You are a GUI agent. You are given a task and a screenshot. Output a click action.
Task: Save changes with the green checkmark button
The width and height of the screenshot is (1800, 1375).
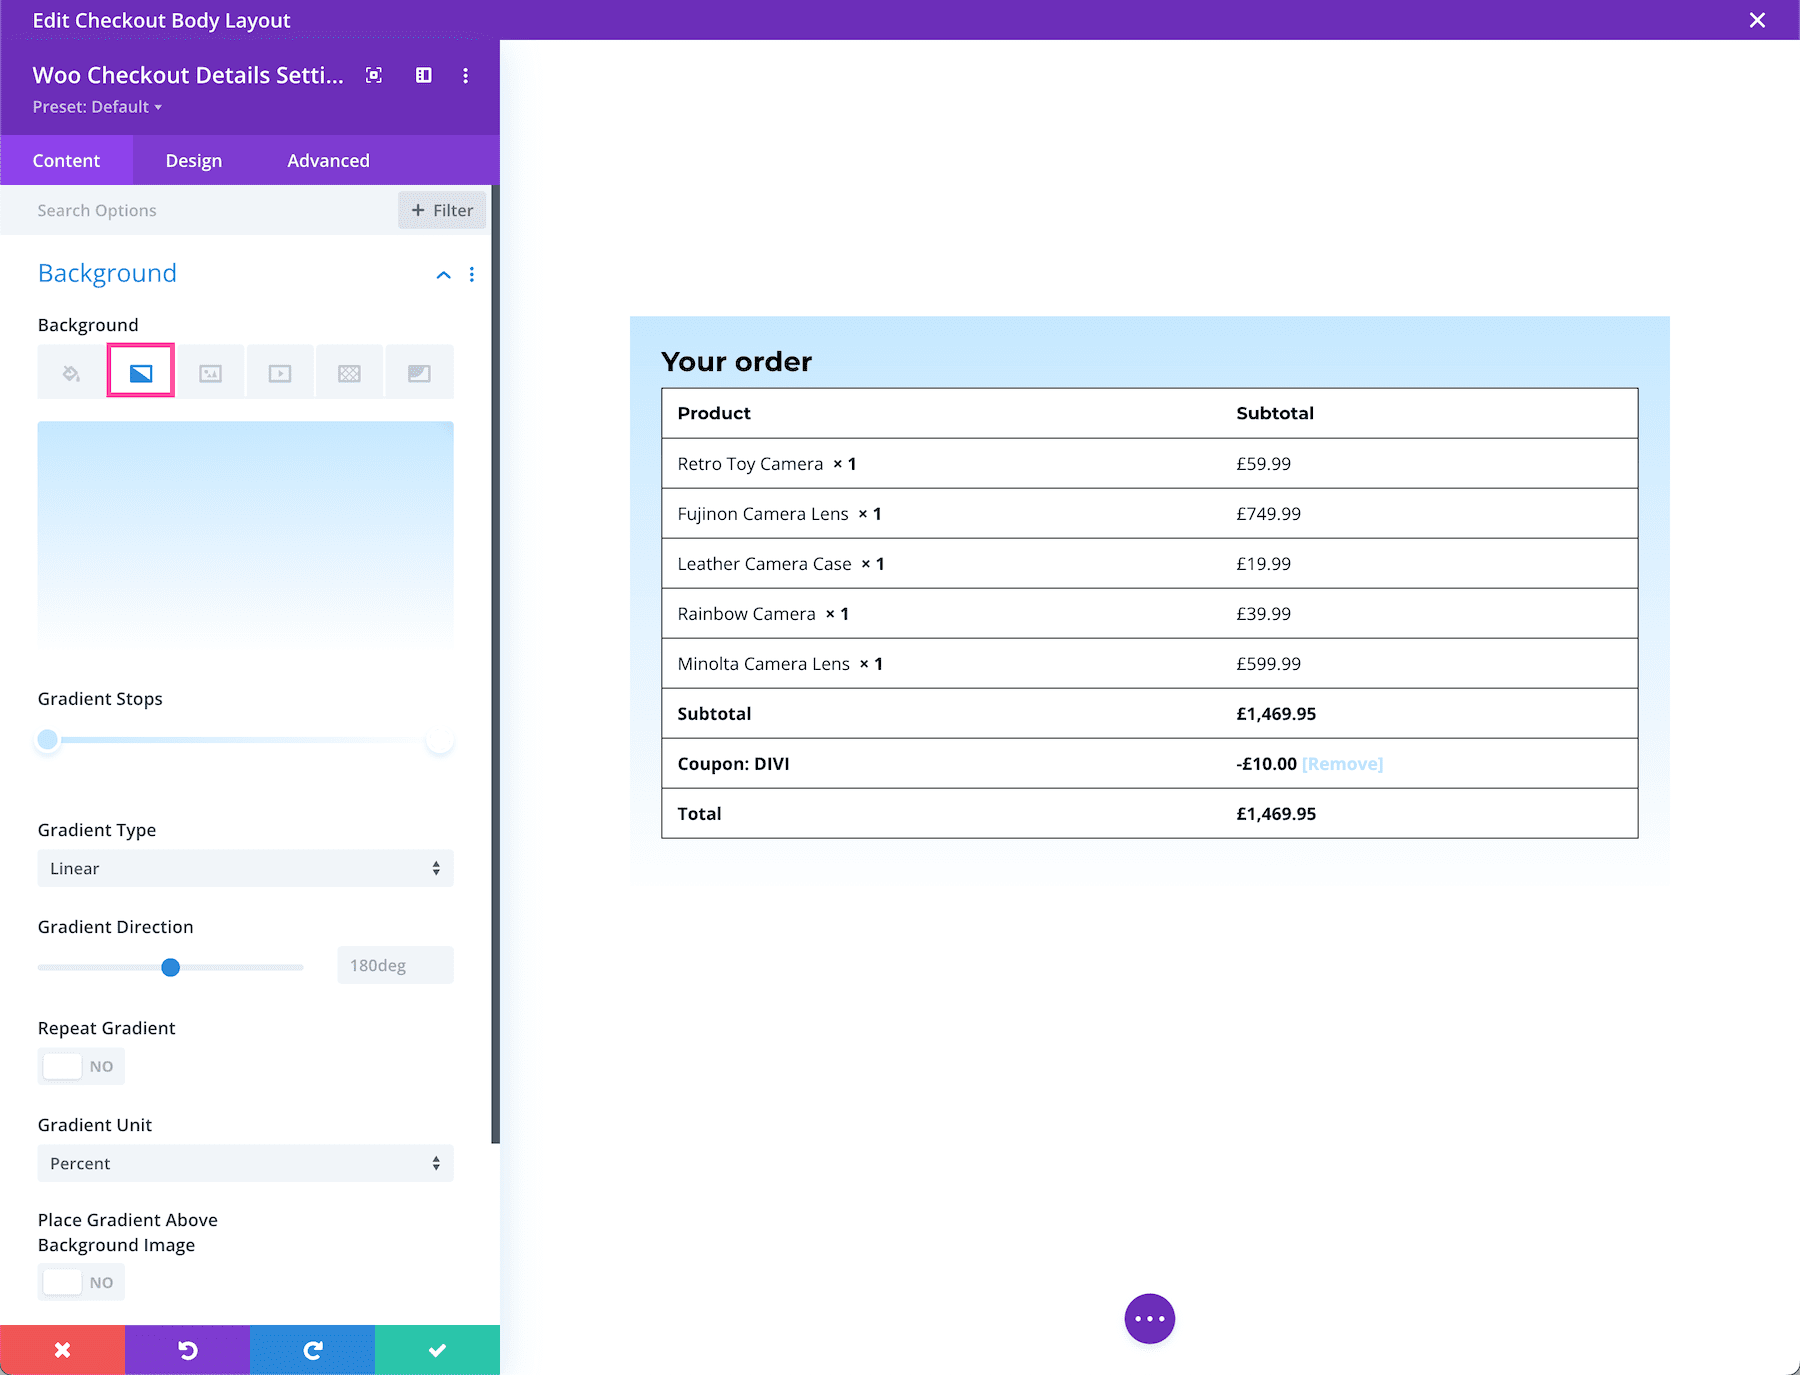[436, 1349]
